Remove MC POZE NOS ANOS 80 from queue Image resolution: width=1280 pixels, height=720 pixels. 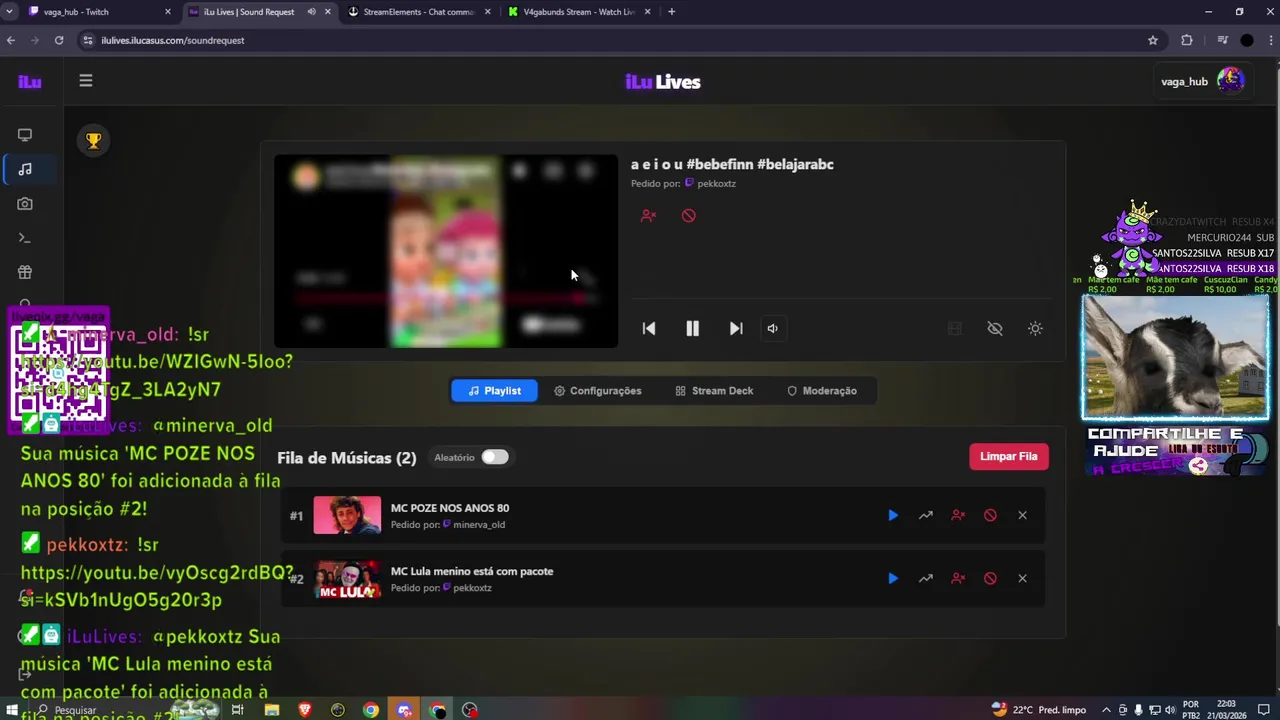pyautogui.click(x=1022, y=515)
